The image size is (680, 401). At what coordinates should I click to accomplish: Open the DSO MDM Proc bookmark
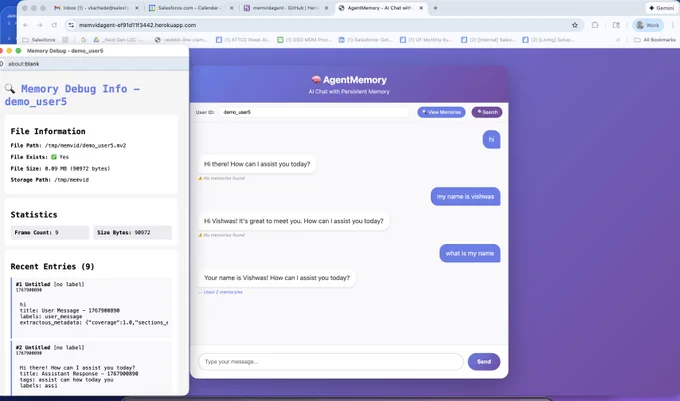coord(304,40)
